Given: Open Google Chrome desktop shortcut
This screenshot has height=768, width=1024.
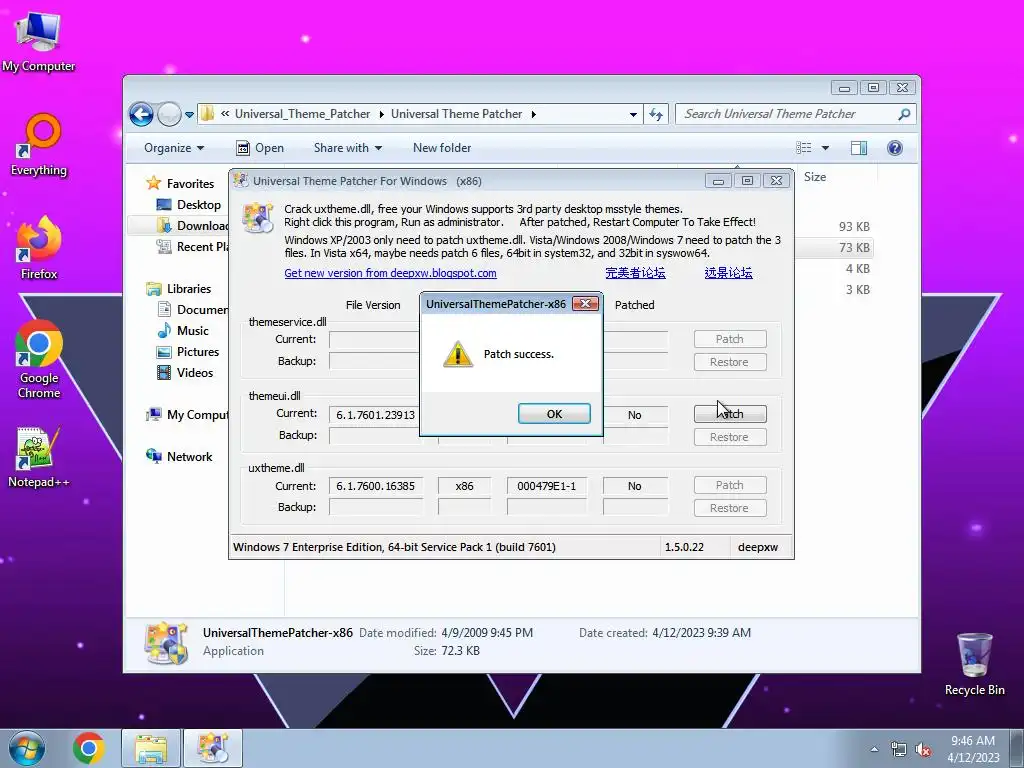Looking at the screenshot, I should click(x=39, y=359).
